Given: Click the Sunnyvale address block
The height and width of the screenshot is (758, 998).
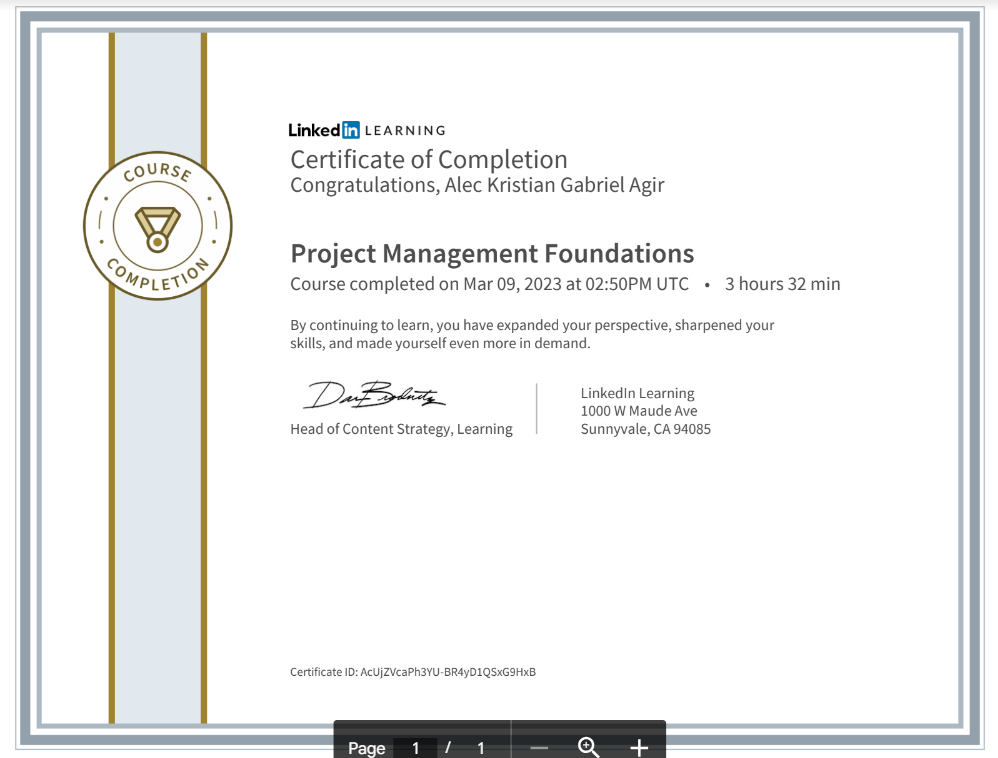Looking at the screenshot, I should (645, 410).
